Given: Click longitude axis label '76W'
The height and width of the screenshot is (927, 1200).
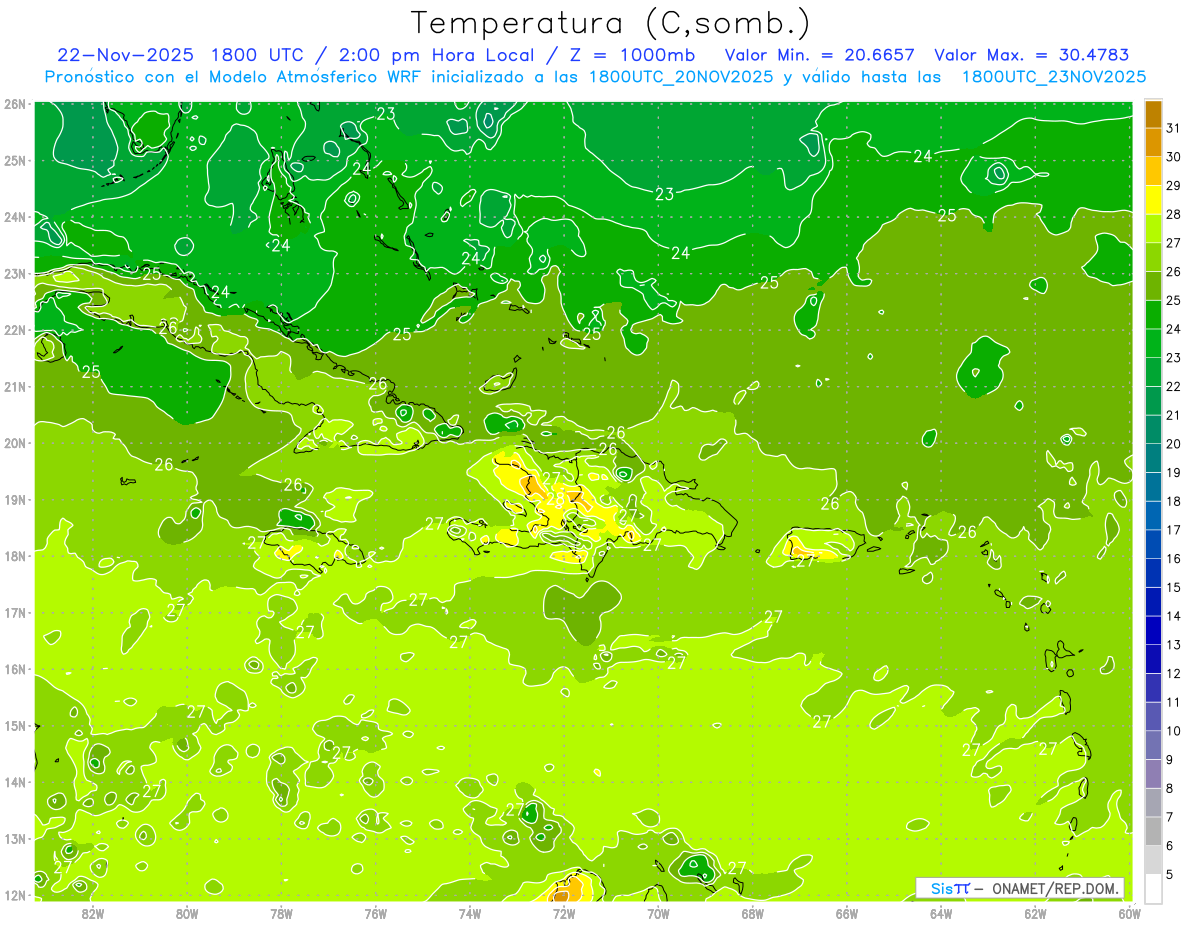Looking at the screenshot, I should pos(376,912).
